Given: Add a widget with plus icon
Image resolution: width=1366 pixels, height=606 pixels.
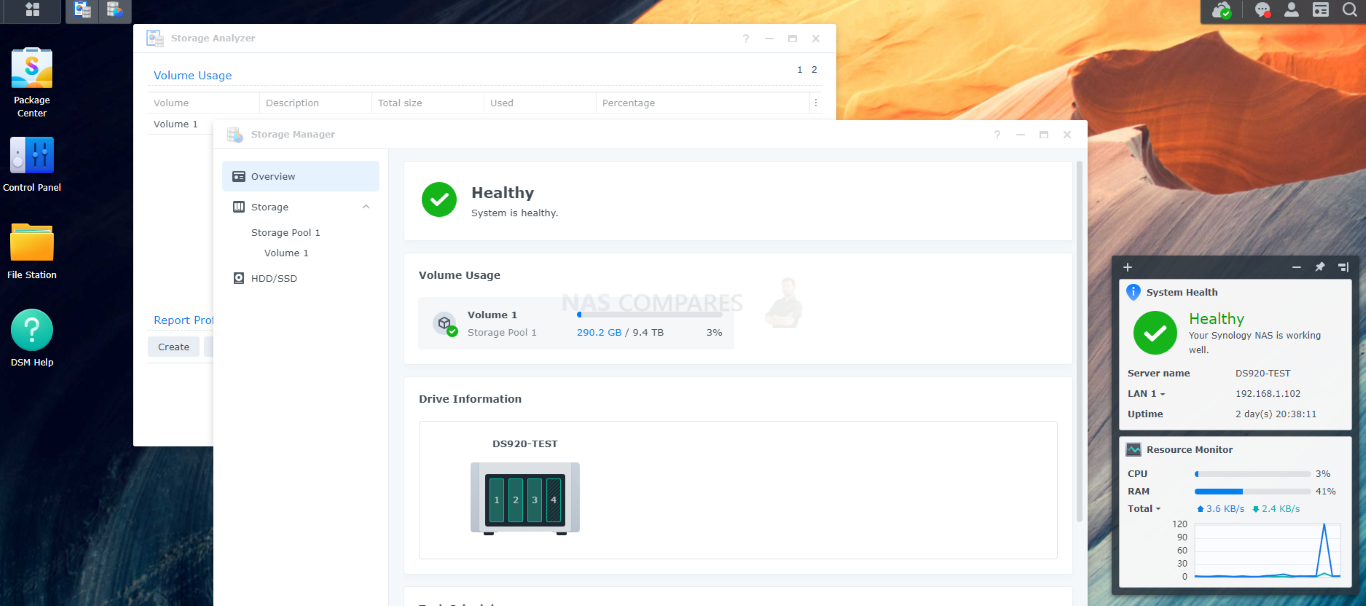Looking at the screenshot, I should tap(1128, 267).
